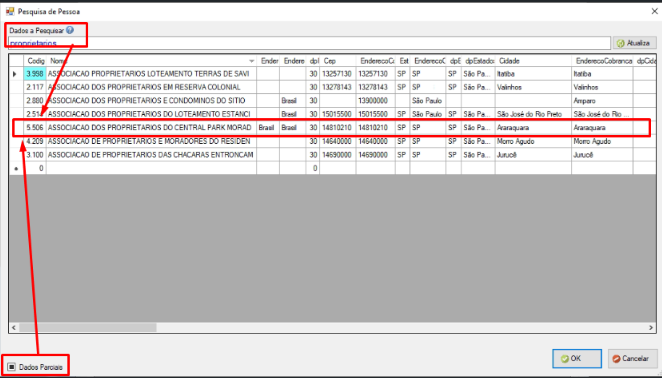
Task: Click Cidade cell São José do Rio Preto
Action: pyautogui.click(x=533, y=114)
